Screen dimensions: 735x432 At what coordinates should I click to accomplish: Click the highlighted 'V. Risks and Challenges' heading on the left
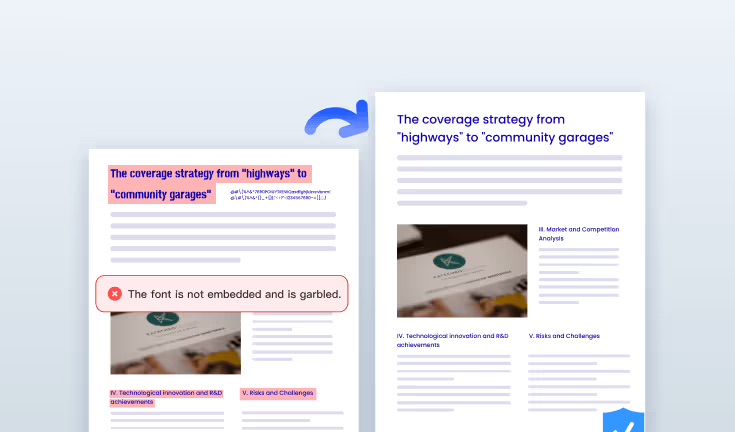point(278,393)
